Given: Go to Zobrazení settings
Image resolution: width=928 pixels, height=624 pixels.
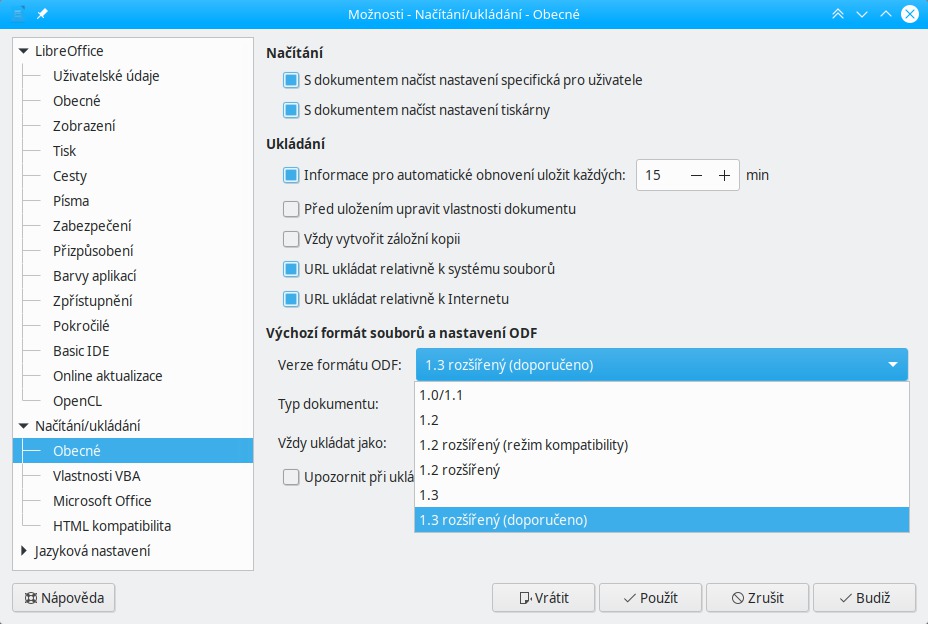Looking at the screenshot, I should (84, 126).
